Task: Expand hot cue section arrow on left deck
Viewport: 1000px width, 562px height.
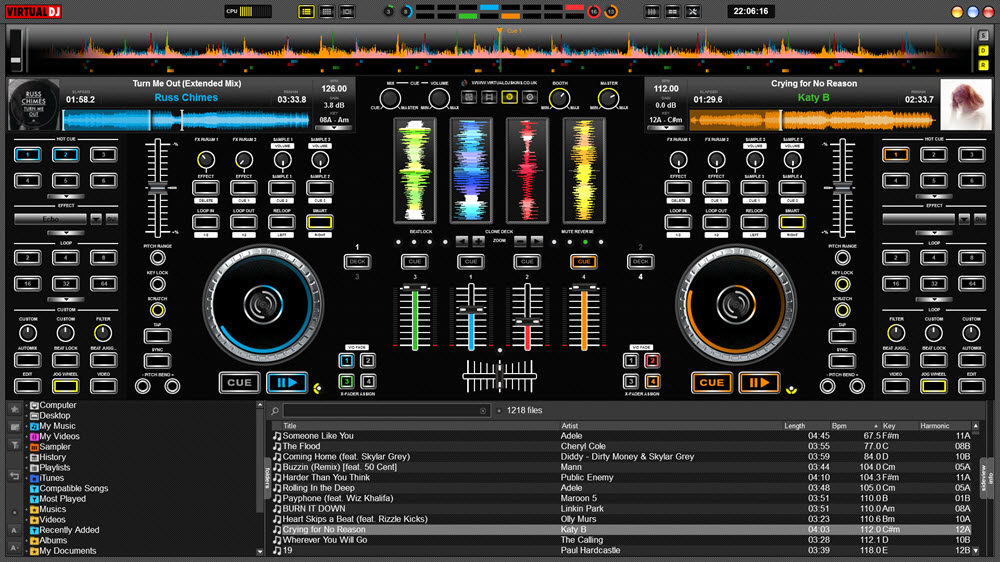Action: click(66, 196)
